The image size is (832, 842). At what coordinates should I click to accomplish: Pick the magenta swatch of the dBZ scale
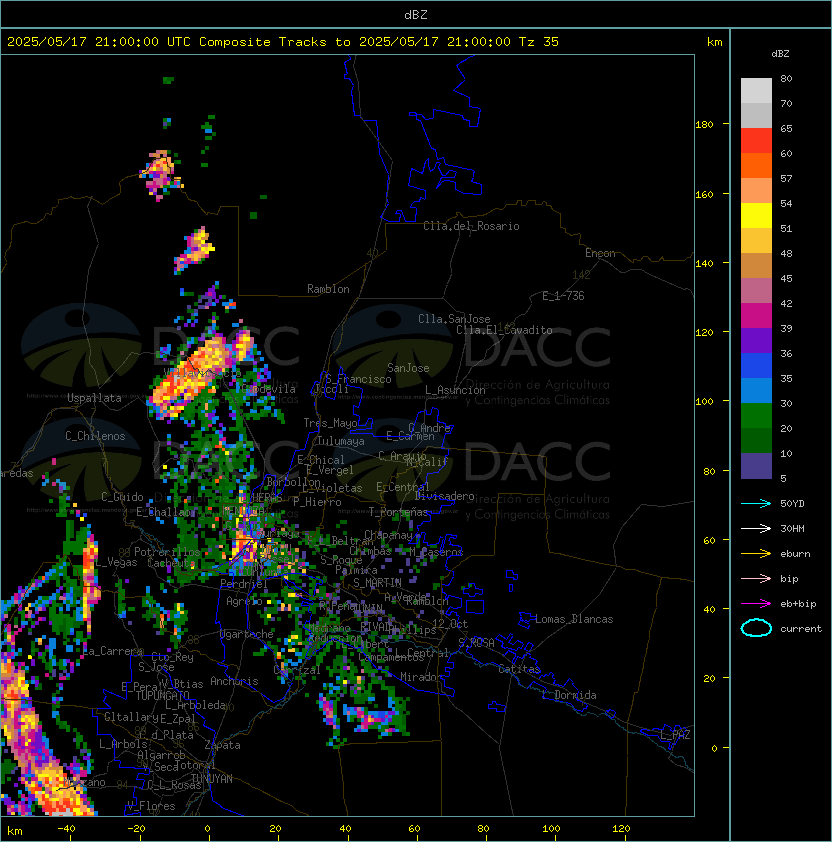pyautogui.click(x=756, y=315)
